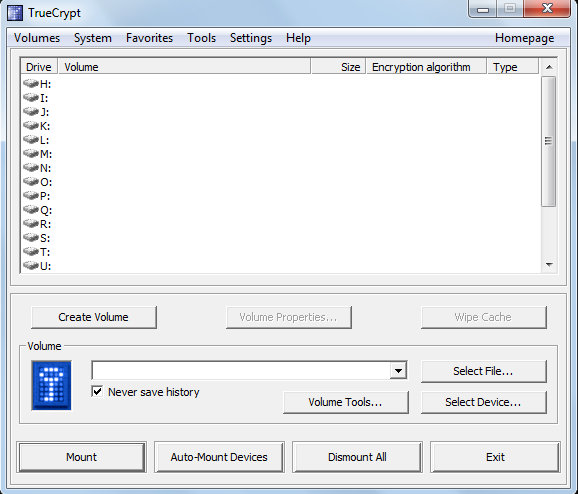The image size is (578, 494).
Task: Focus the volume path input field
Action: click(x=241, y=370)
